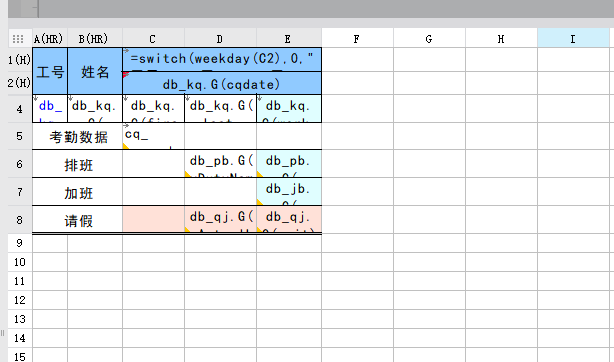
Task: Click the 工号 header cell
Action: click(x=50, y=71)
